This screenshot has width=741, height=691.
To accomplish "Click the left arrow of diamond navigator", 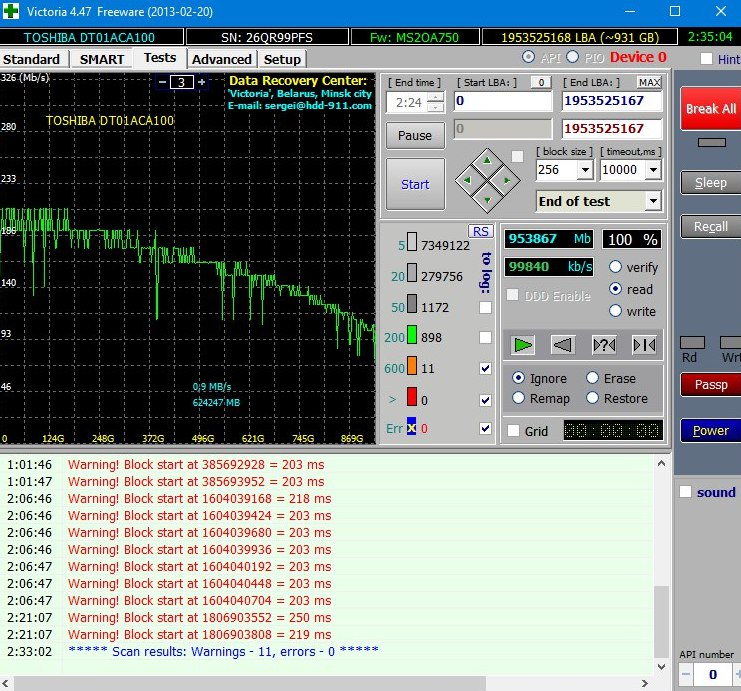I will pyautogui.click(x=467, y=181).
